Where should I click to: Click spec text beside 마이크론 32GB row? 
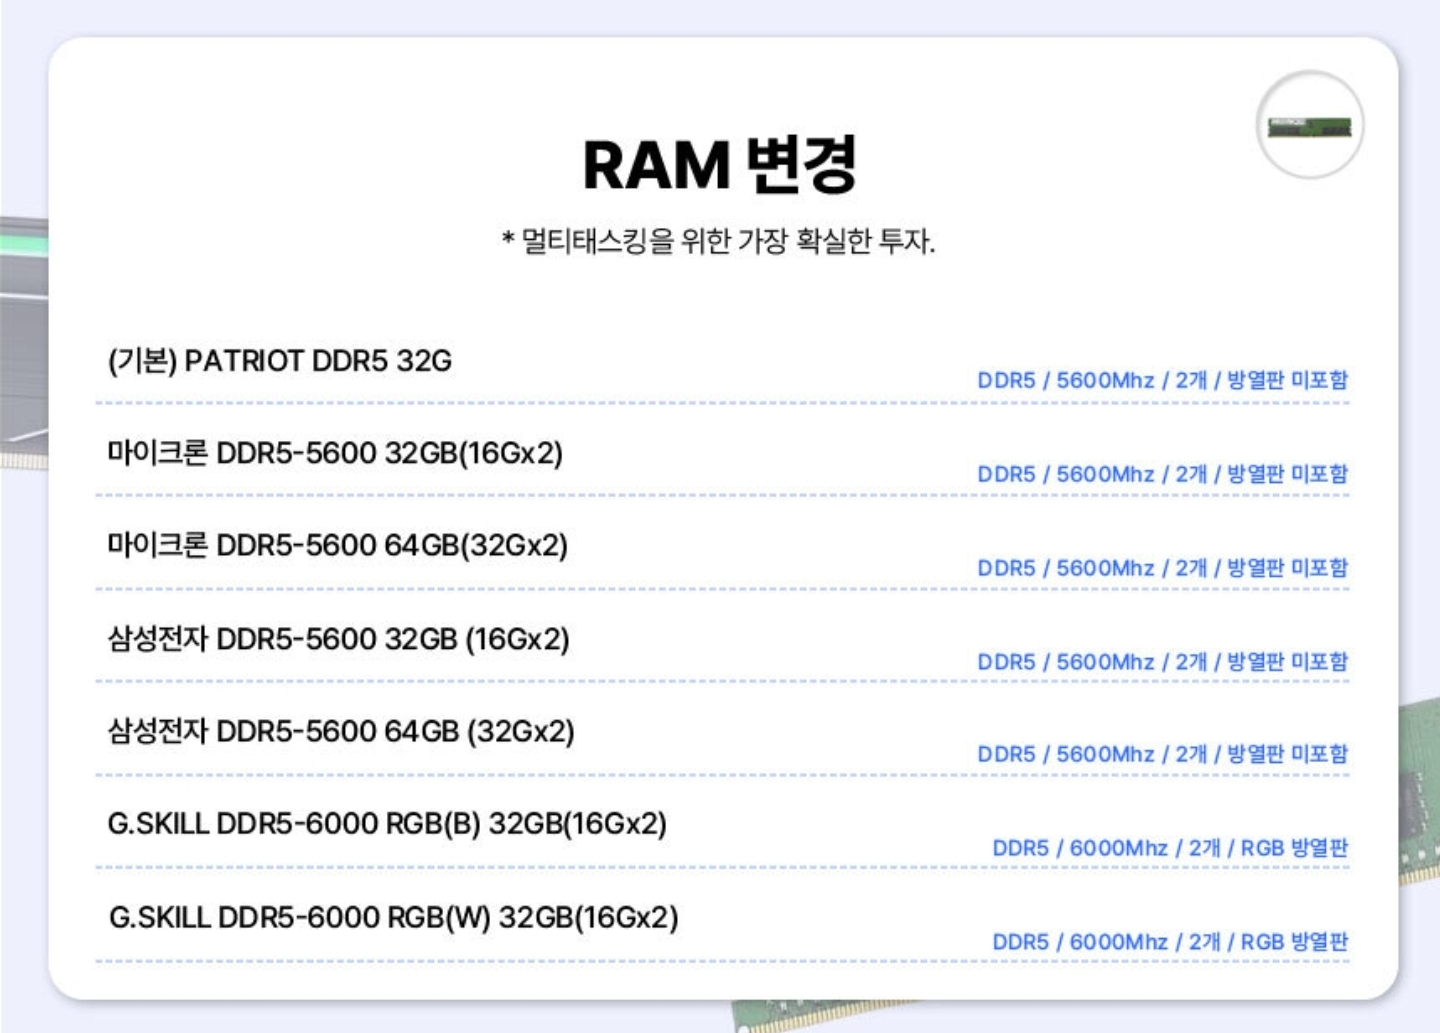coord(1162,474)
